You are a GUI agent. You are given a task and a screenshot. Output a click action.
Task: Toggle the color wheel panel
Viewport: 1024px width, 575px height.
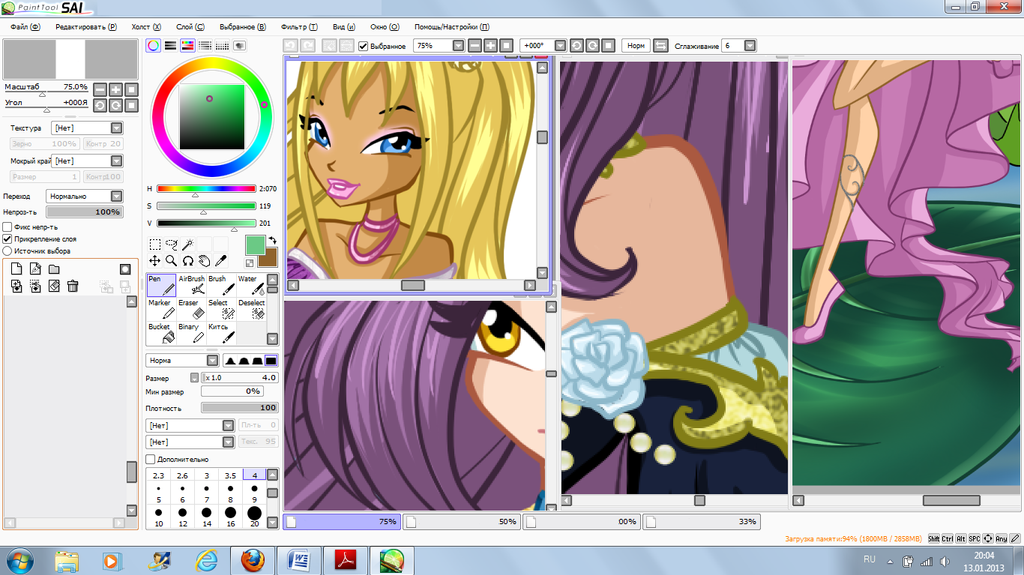(x=153, y=46)
